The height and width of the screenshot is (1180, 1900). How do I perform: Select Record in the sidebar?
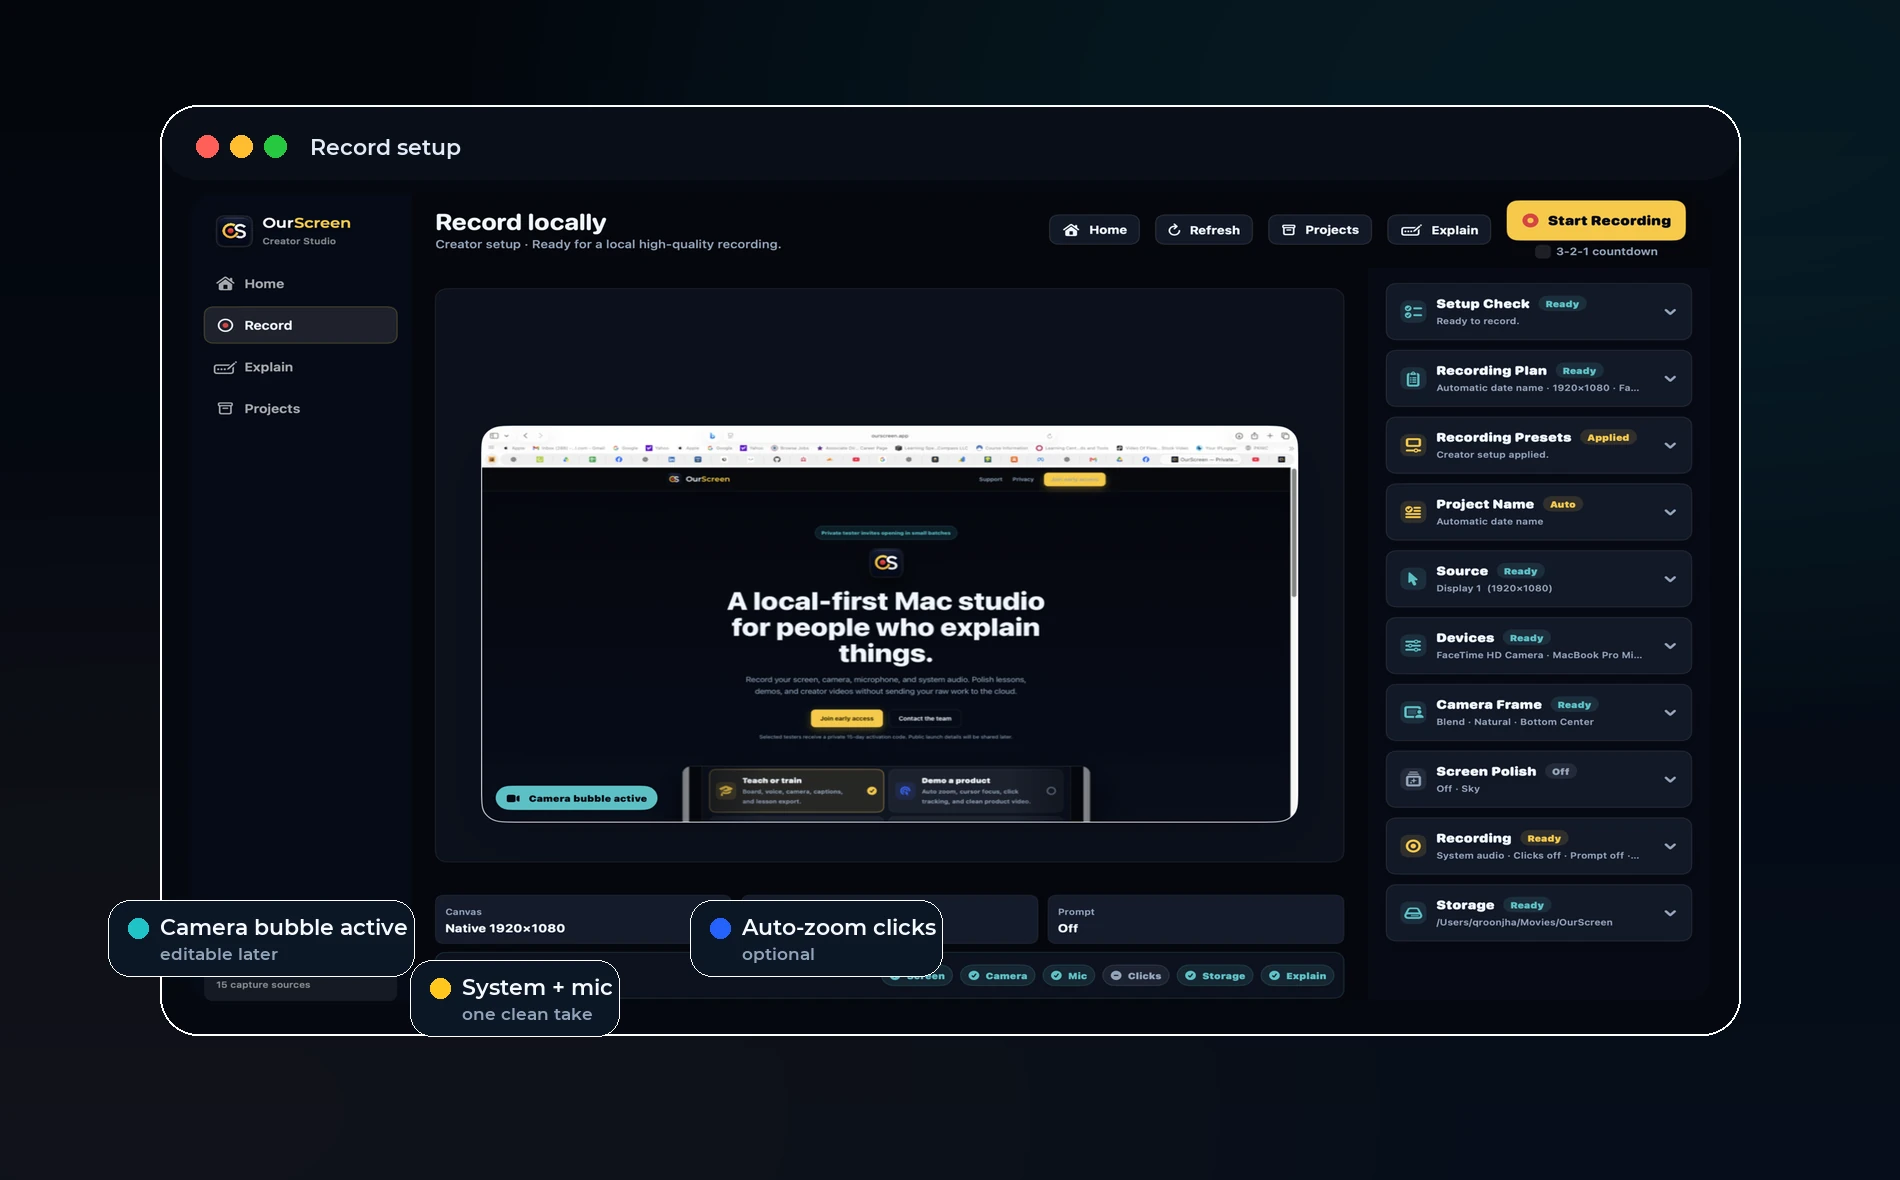(x=300, y=325)
